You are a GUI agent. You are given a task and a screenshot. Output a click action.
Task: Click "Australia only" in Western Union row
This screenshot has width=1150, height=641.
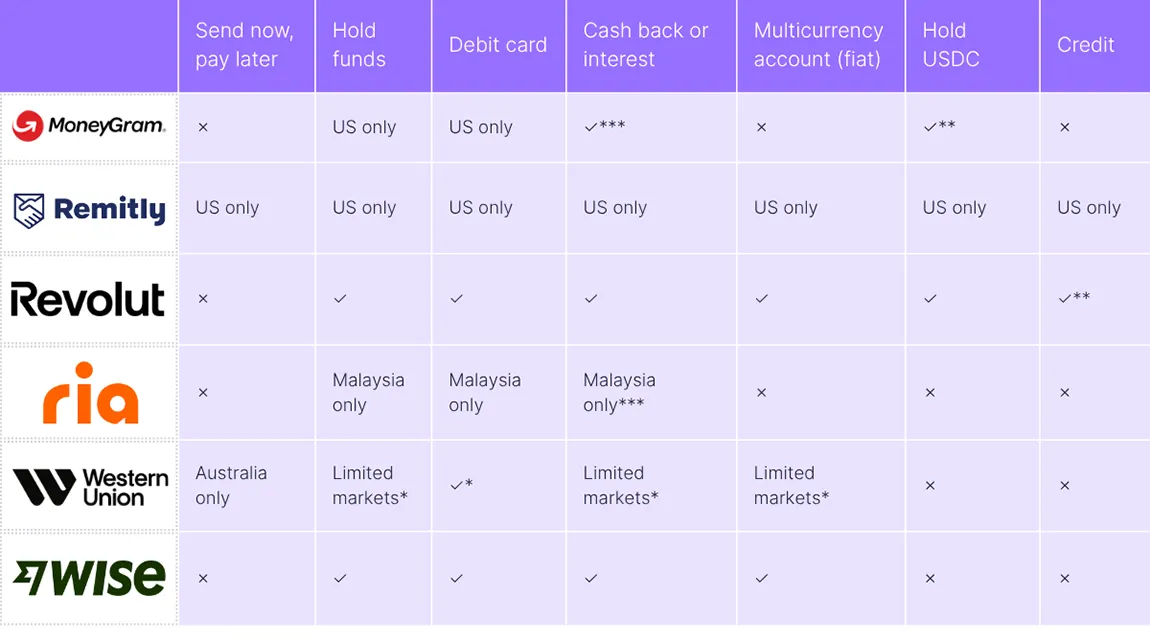[231, 485]
